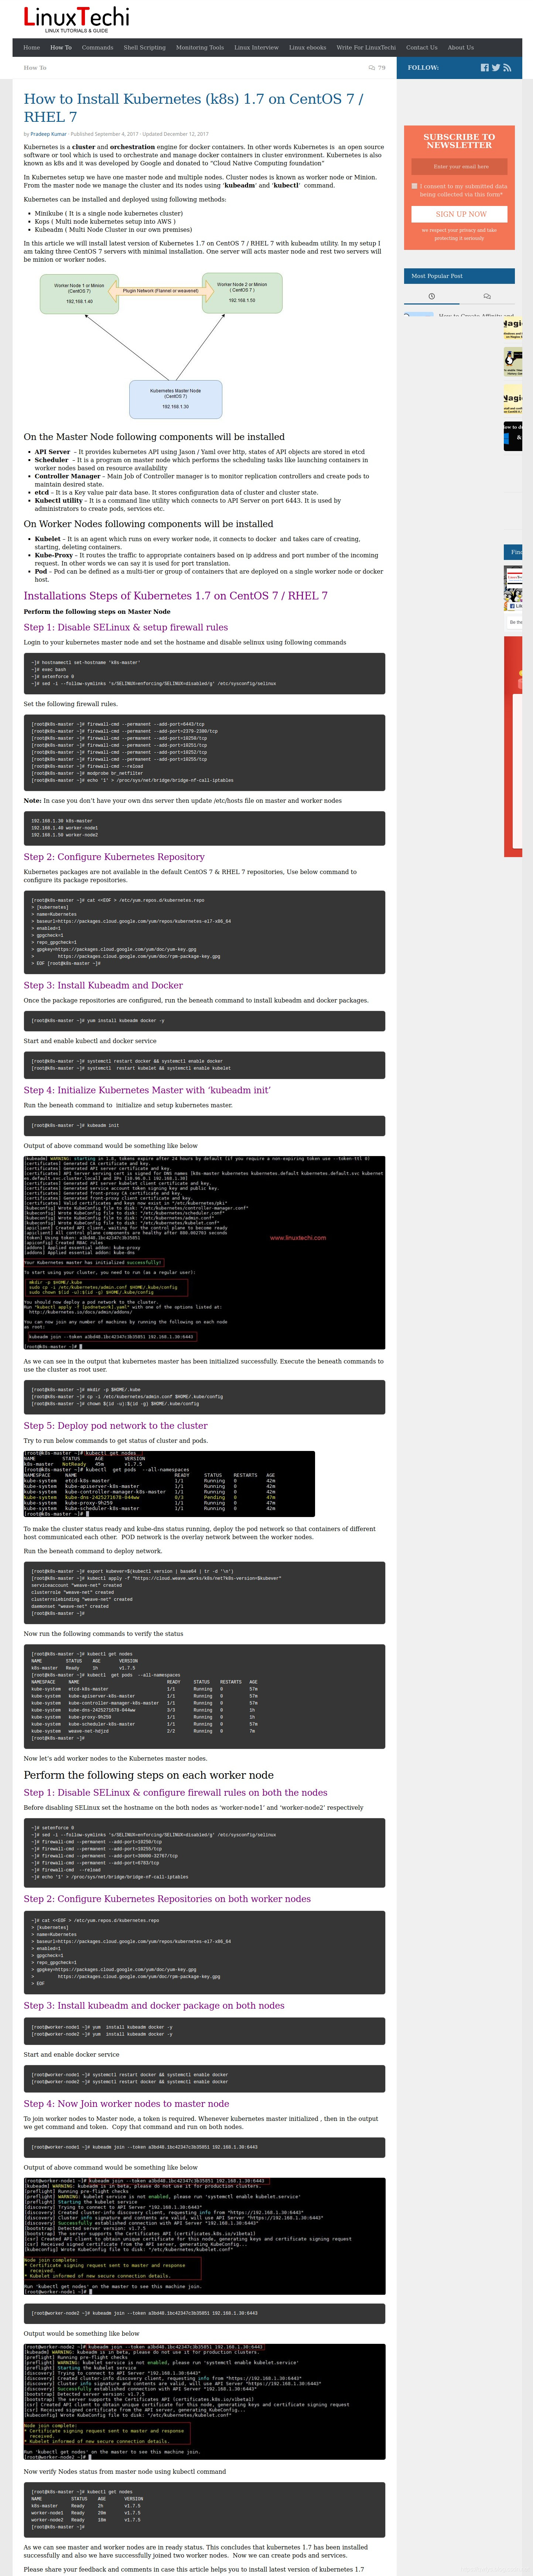Click the How To breadcrumb link

35,68
